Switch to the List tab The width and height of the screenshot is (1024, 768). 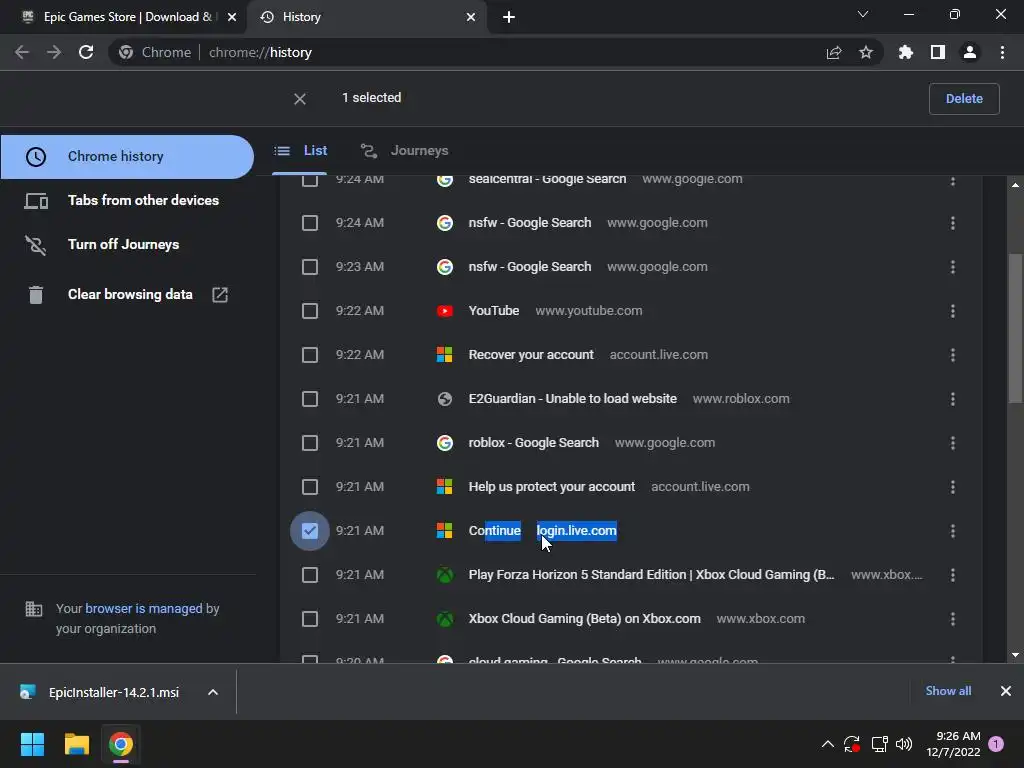point(300,151)
